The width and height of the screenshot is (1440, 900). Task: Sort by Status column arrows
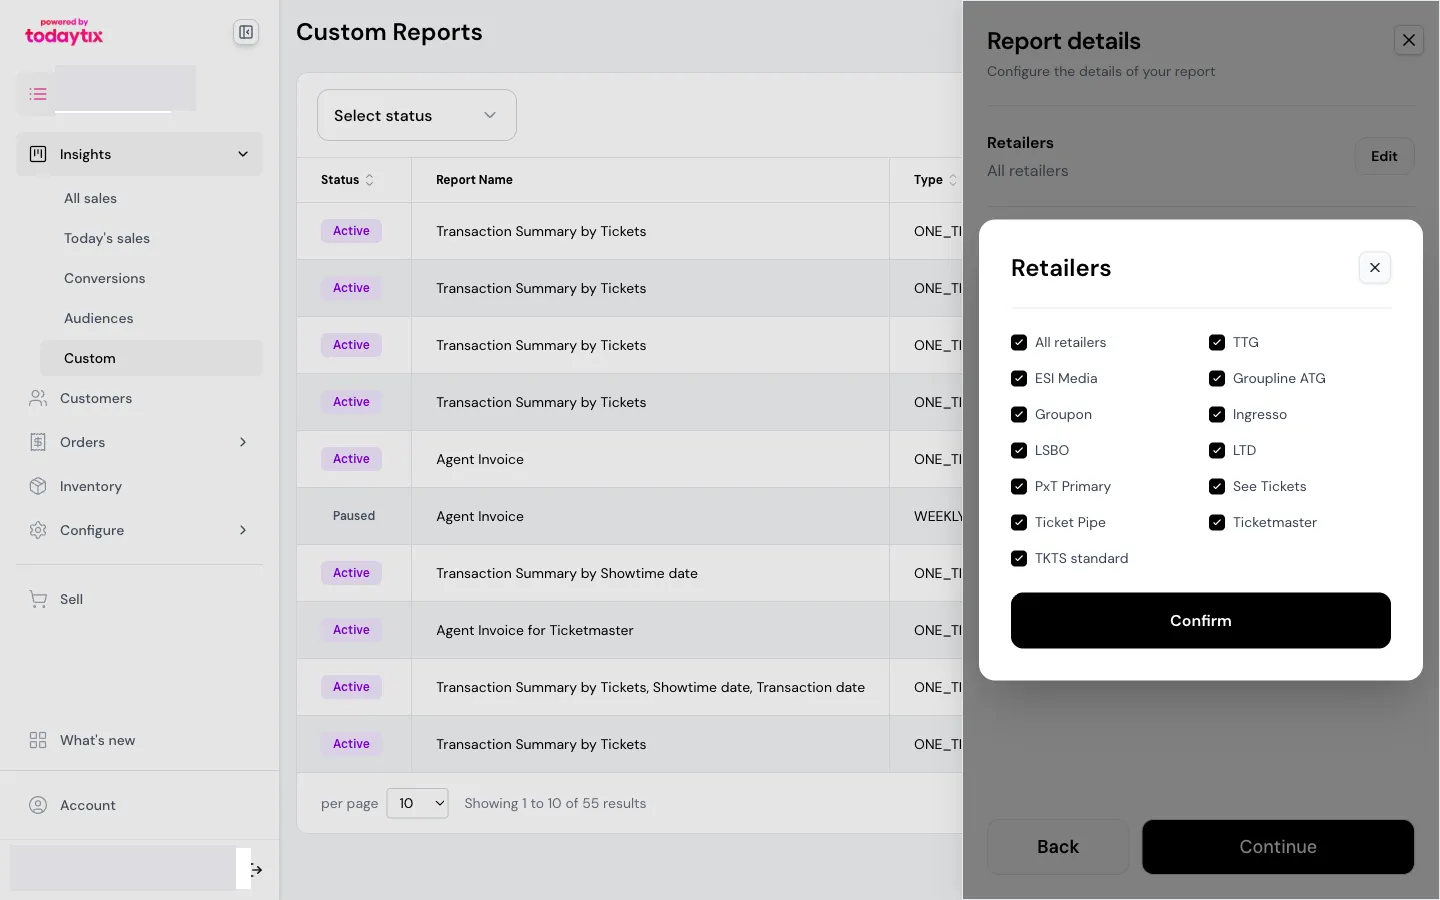pos(370,180)
